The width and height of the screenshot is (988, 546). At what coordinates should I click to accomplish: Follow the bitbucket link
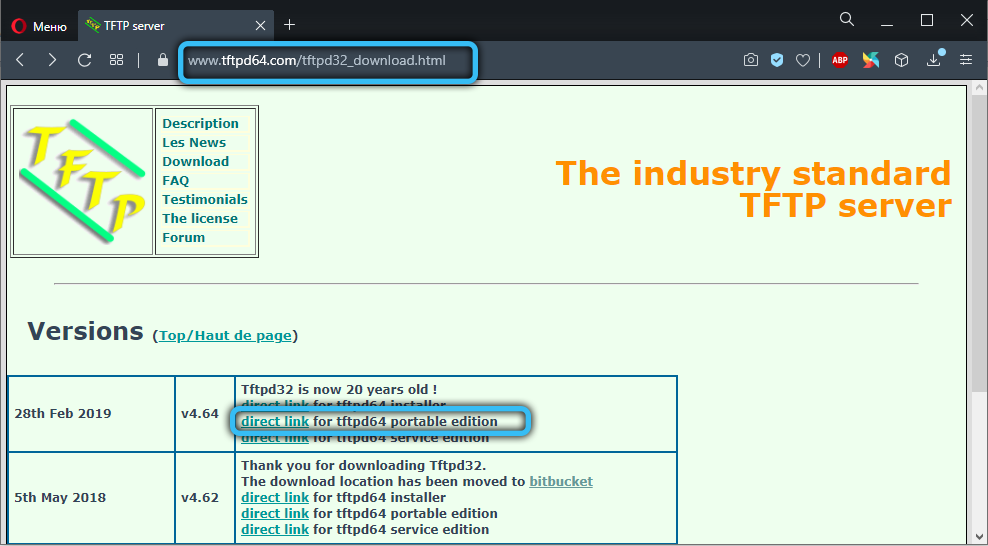(560, 481)
